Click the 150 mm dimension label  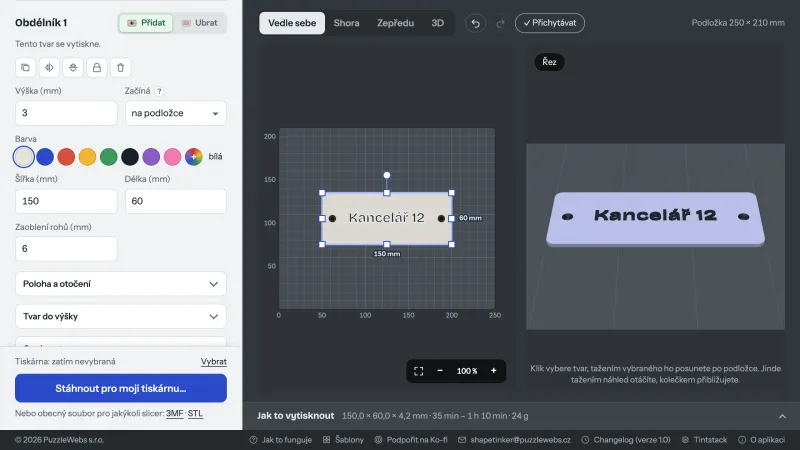click(387, 254)
